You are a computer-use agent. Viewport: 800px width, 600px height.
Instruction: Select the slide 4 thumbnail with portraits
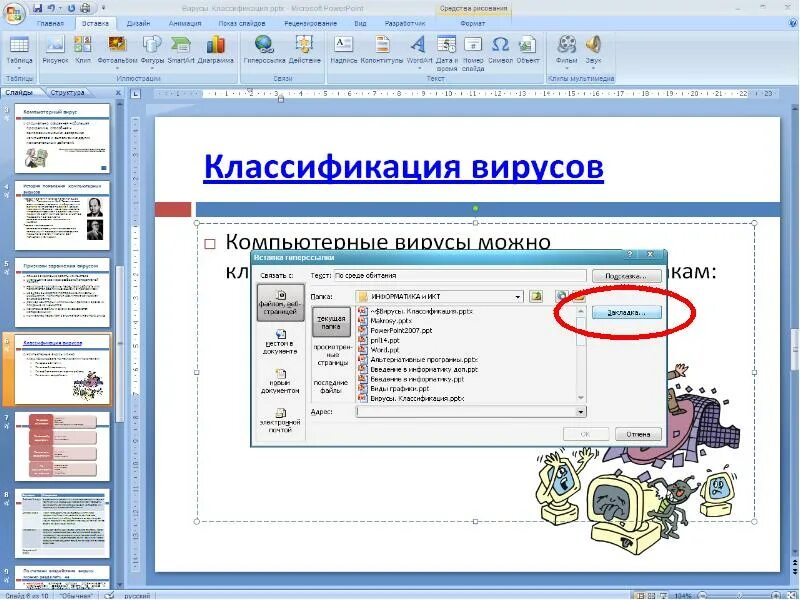tap(62, 215)
